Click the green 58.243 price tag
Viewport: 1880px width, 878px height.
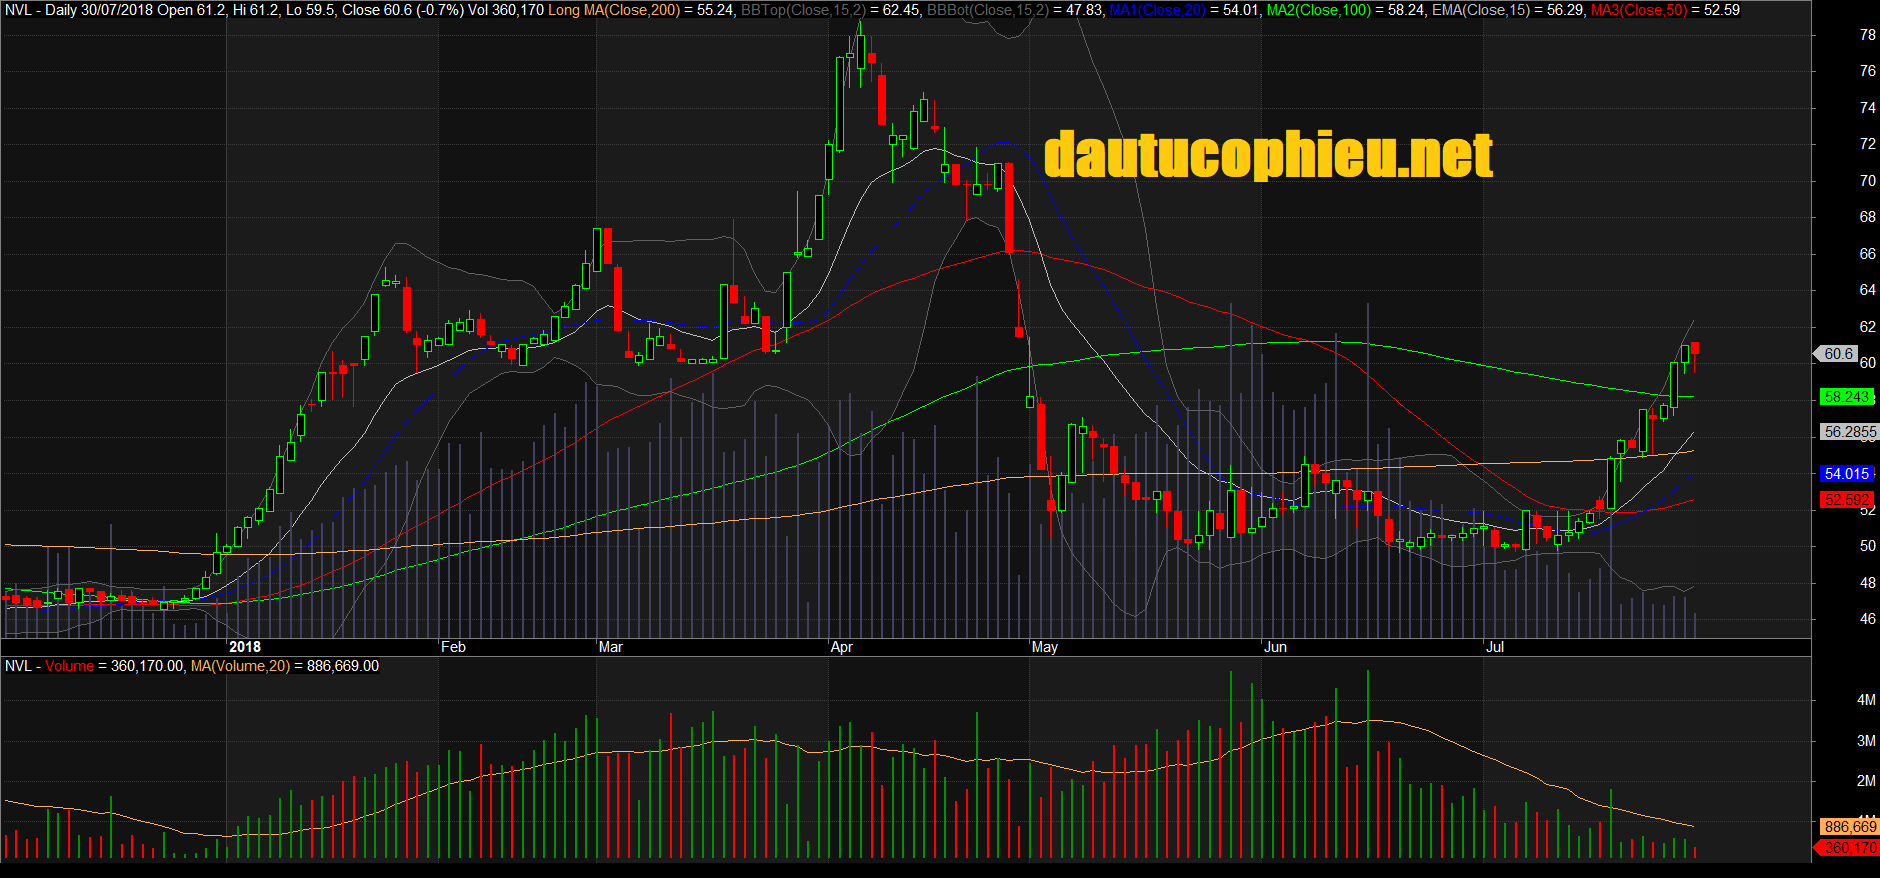click(1846, 397)
